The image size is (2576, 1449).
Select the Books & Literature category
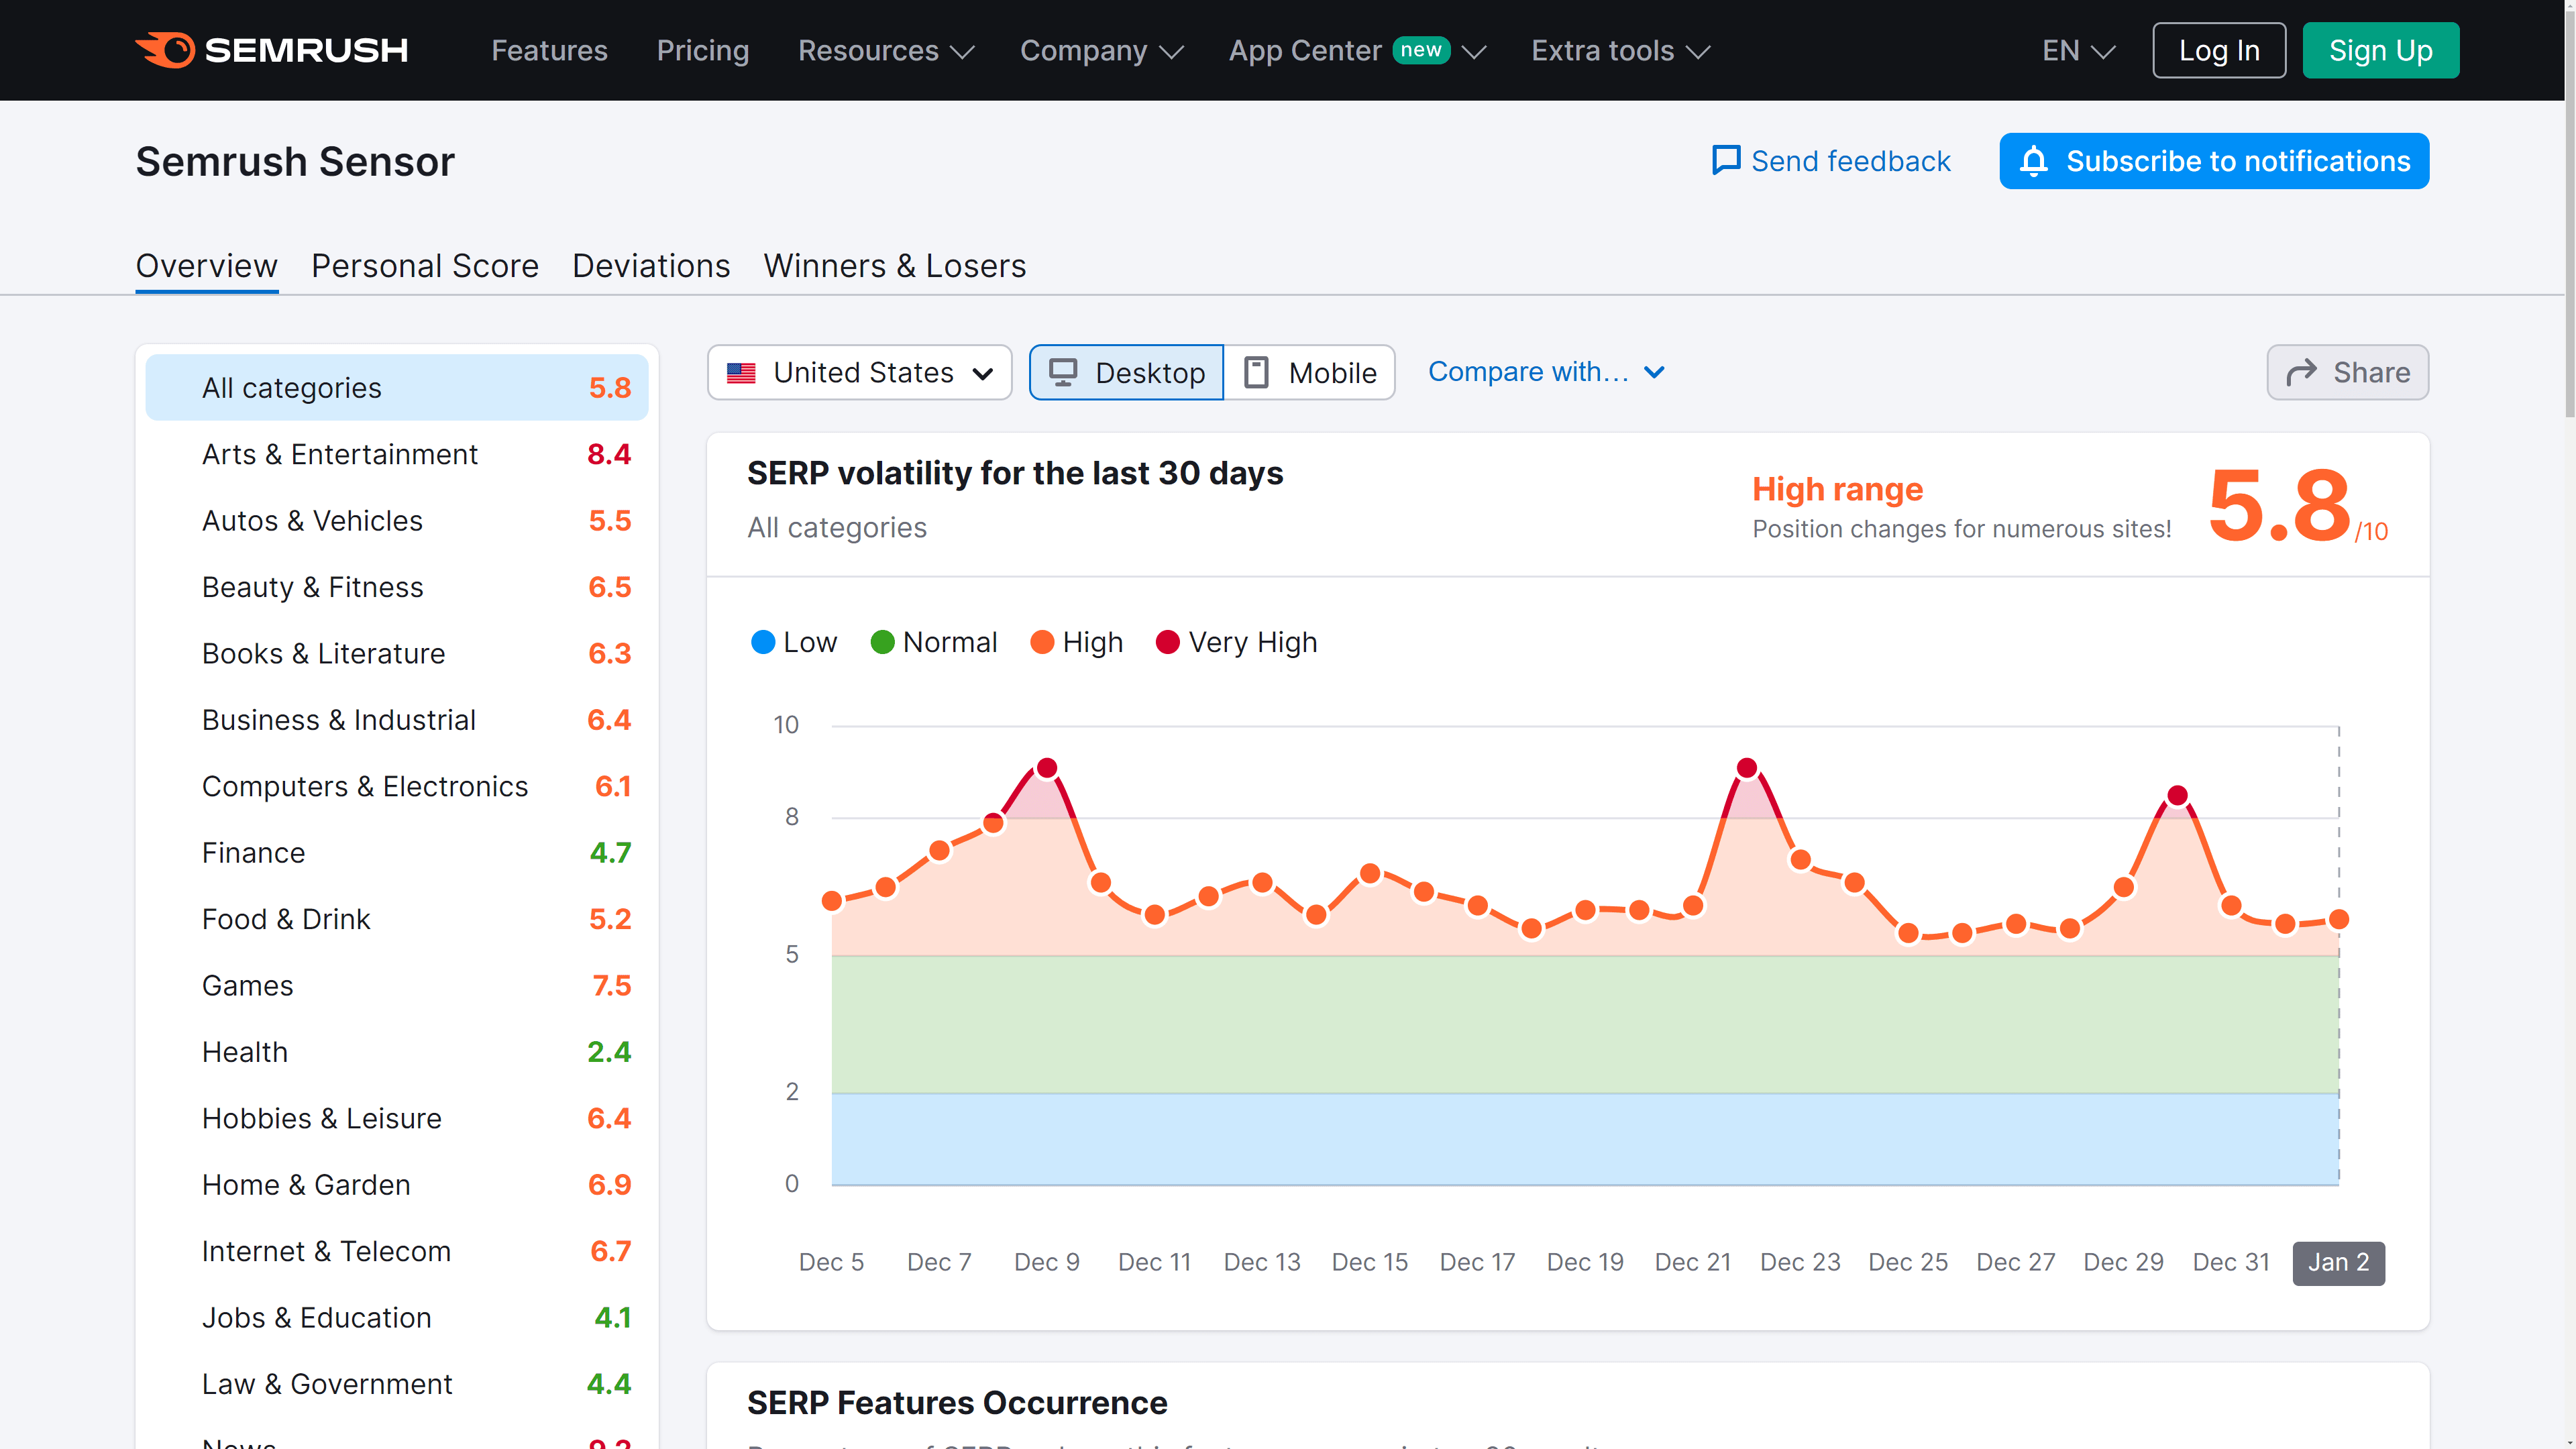[x=397, y=654]
